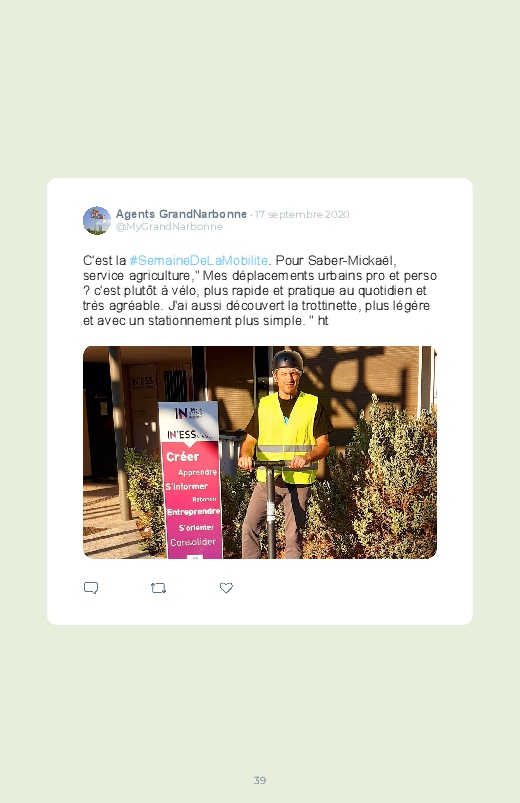Click the retweet arrows icon
Image resolution: width=520 pixels, height=803 pixels.
(158, 588)
